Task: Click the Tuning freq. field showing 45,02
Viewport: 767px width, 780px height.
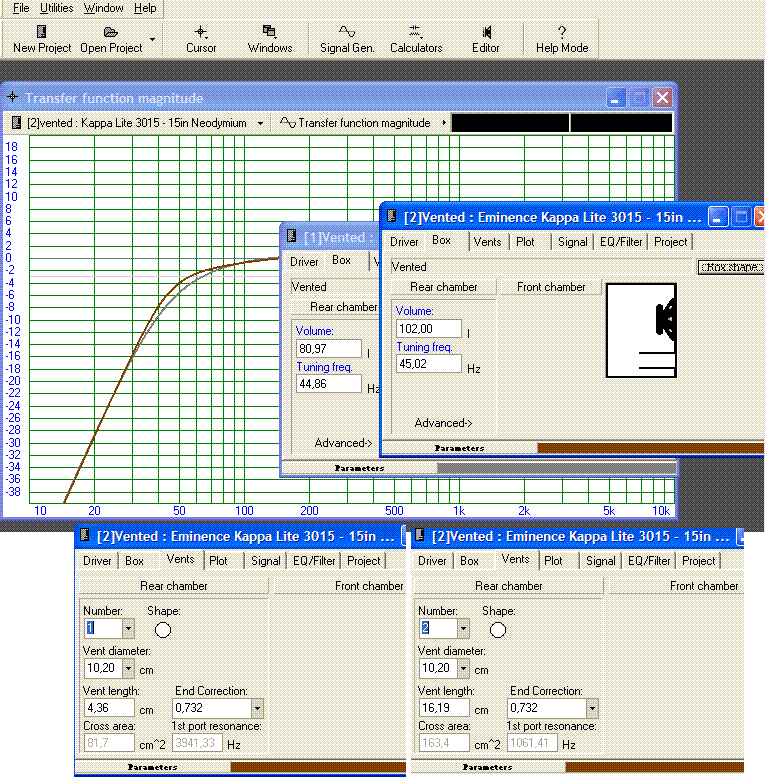Action: click(429, 364)
